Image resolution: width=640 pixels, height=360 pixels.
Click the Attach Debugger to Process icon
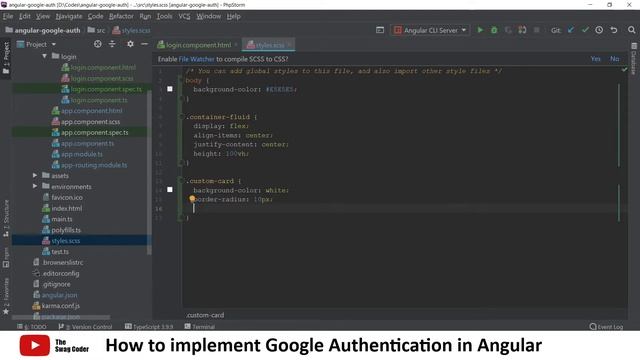click(x=522, y=30)
